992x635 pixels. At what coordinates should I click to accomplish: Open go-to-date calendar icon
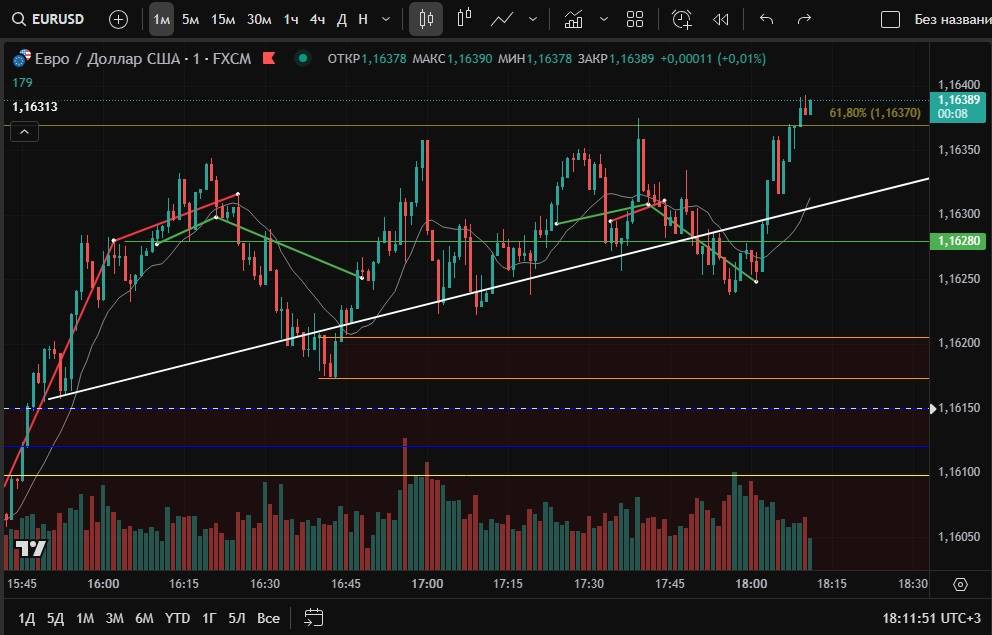313,617
